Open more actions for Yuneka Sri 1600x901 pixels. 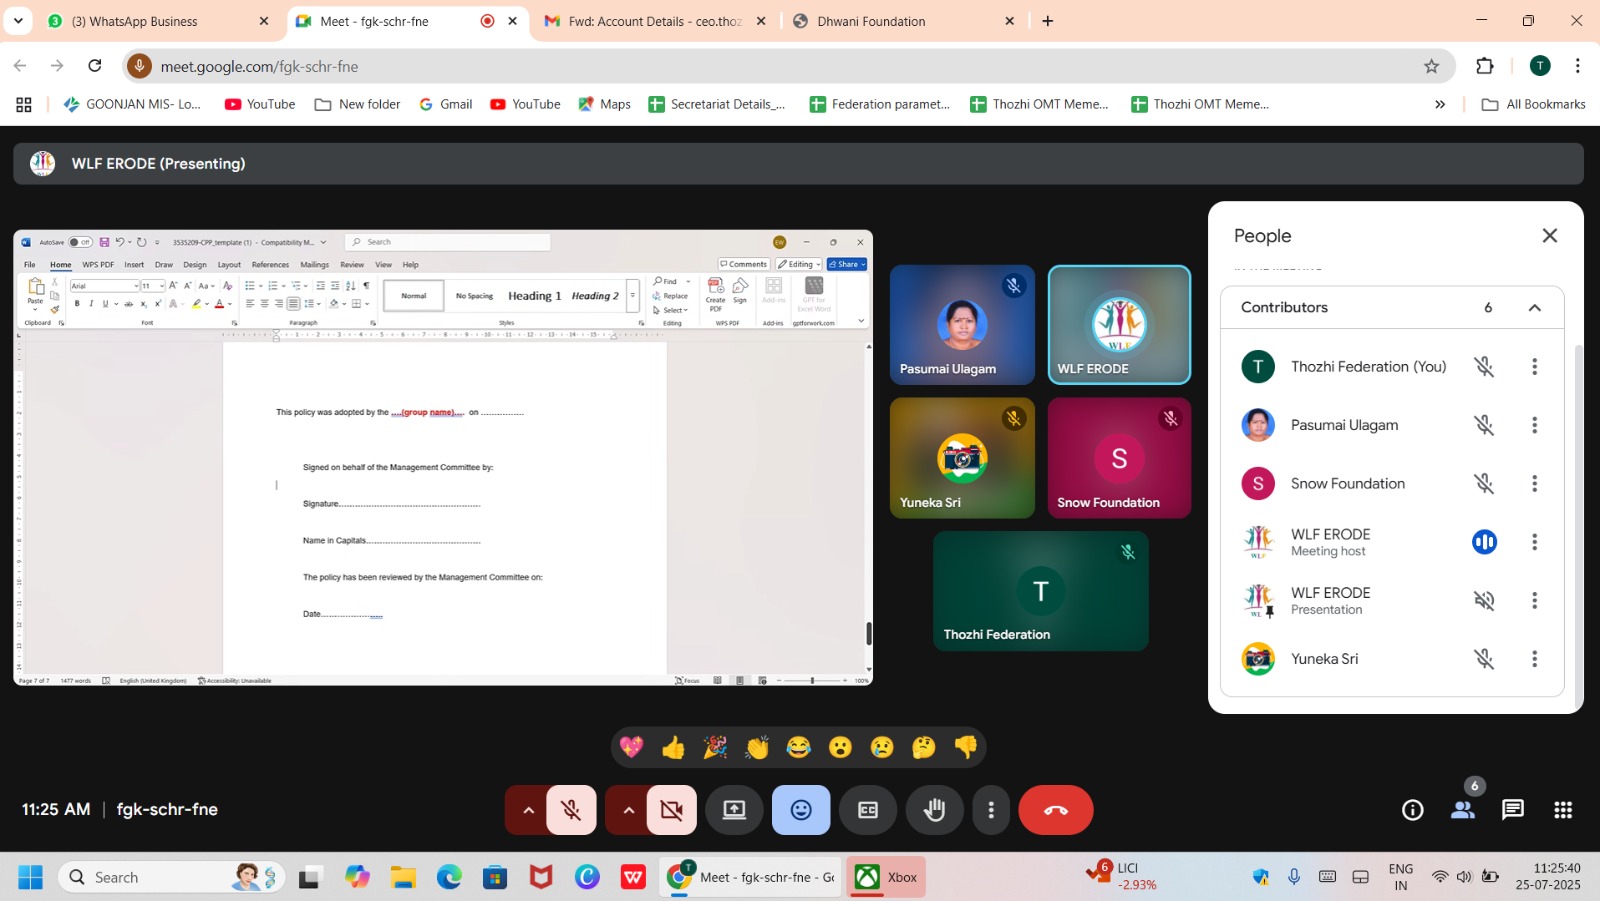pyautogui.click(x=1535, y=659)
